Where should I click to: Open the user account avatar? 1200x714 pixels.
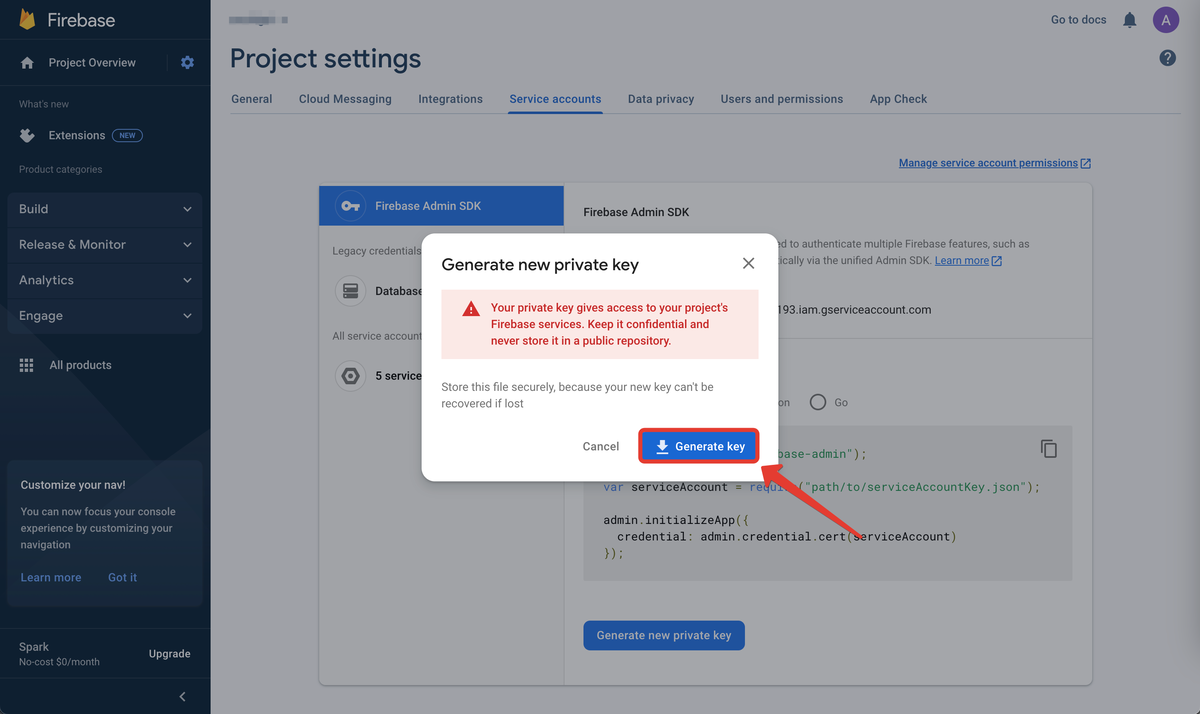coord(1165,20)
